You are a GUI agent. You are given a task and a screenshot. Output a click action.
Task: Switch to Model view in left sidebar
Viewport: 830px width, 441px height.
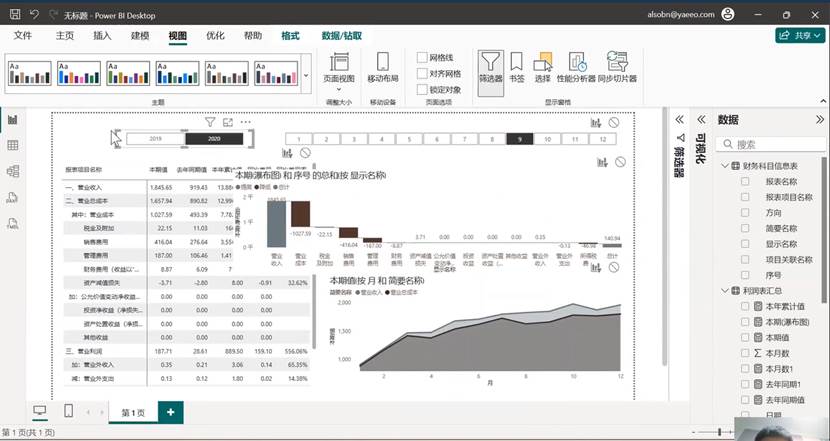click(x=13, y=171)
